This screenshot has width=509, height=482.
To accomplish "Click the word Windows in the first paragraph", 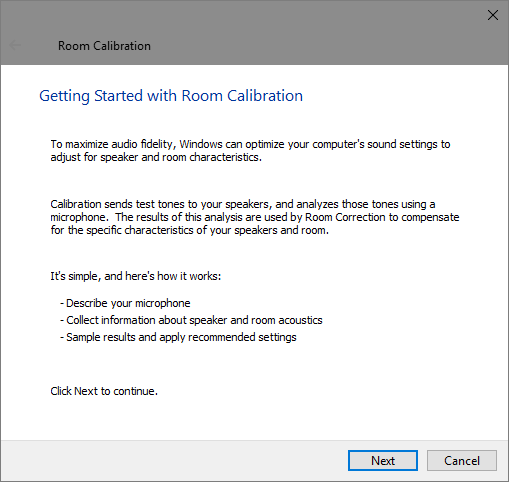I will 201,144.
